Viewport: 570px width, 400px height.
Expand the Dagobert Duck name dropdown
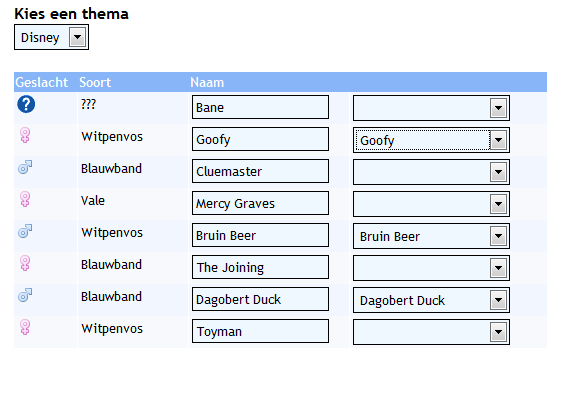tap(431, 300)
